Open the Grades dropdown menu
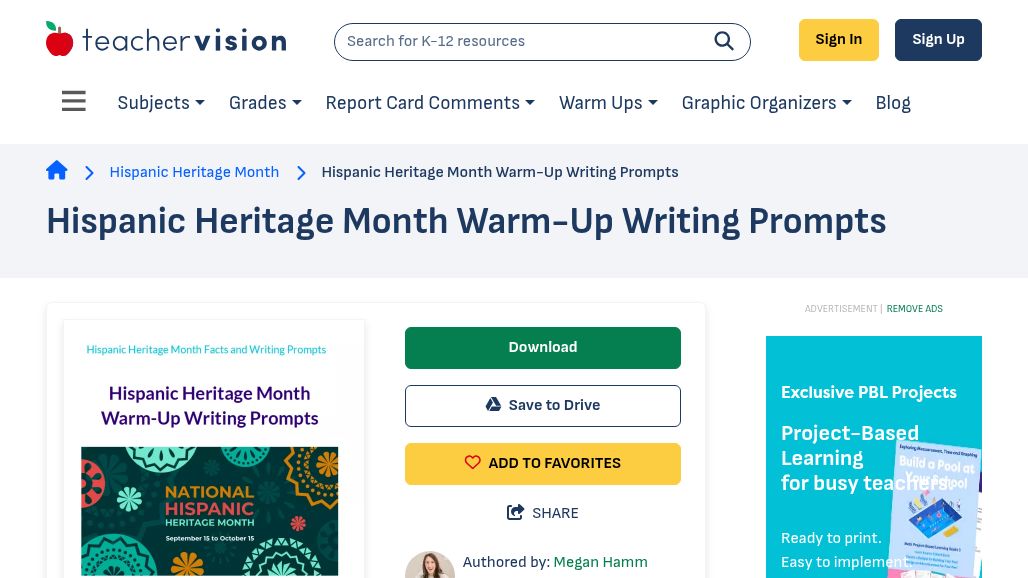 coord(265,103)
